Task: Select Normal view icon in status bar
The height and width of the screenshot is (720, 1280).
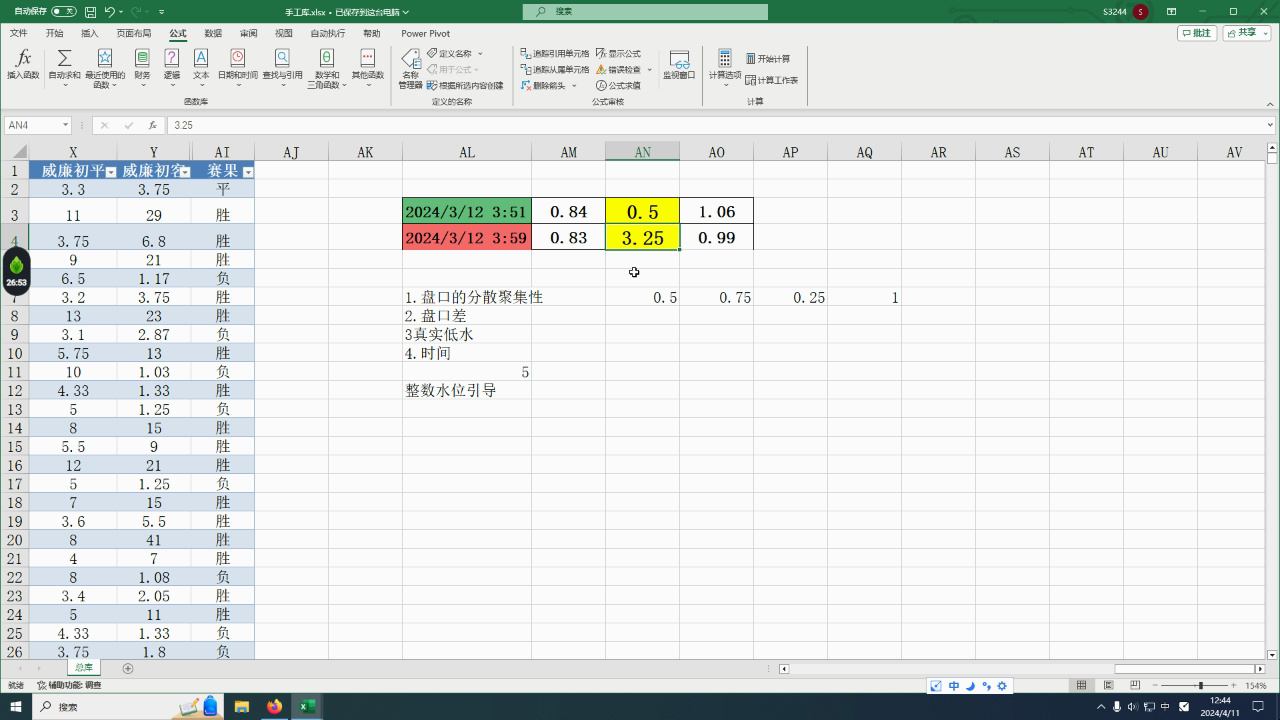Action: (x=1081, y=685)
